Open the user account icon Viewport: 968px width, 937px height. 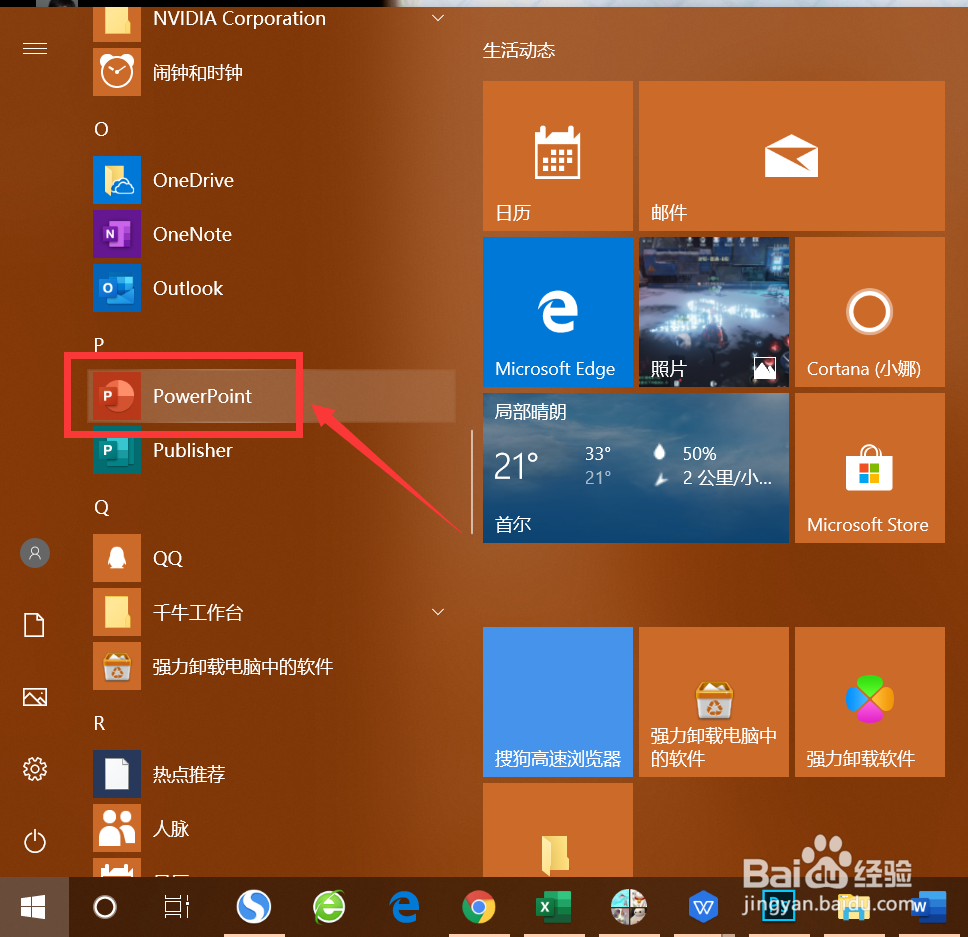(35, 553)
